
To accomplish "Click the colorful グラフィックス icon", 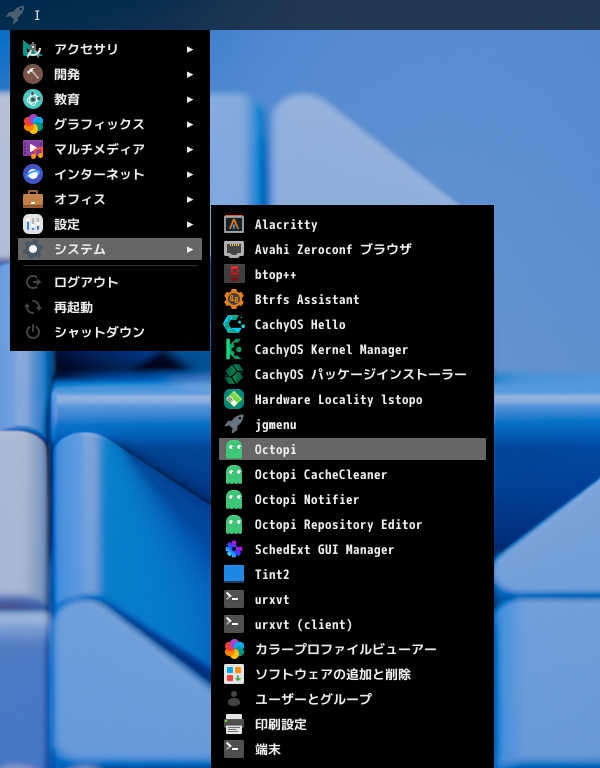I will point(33,124).
